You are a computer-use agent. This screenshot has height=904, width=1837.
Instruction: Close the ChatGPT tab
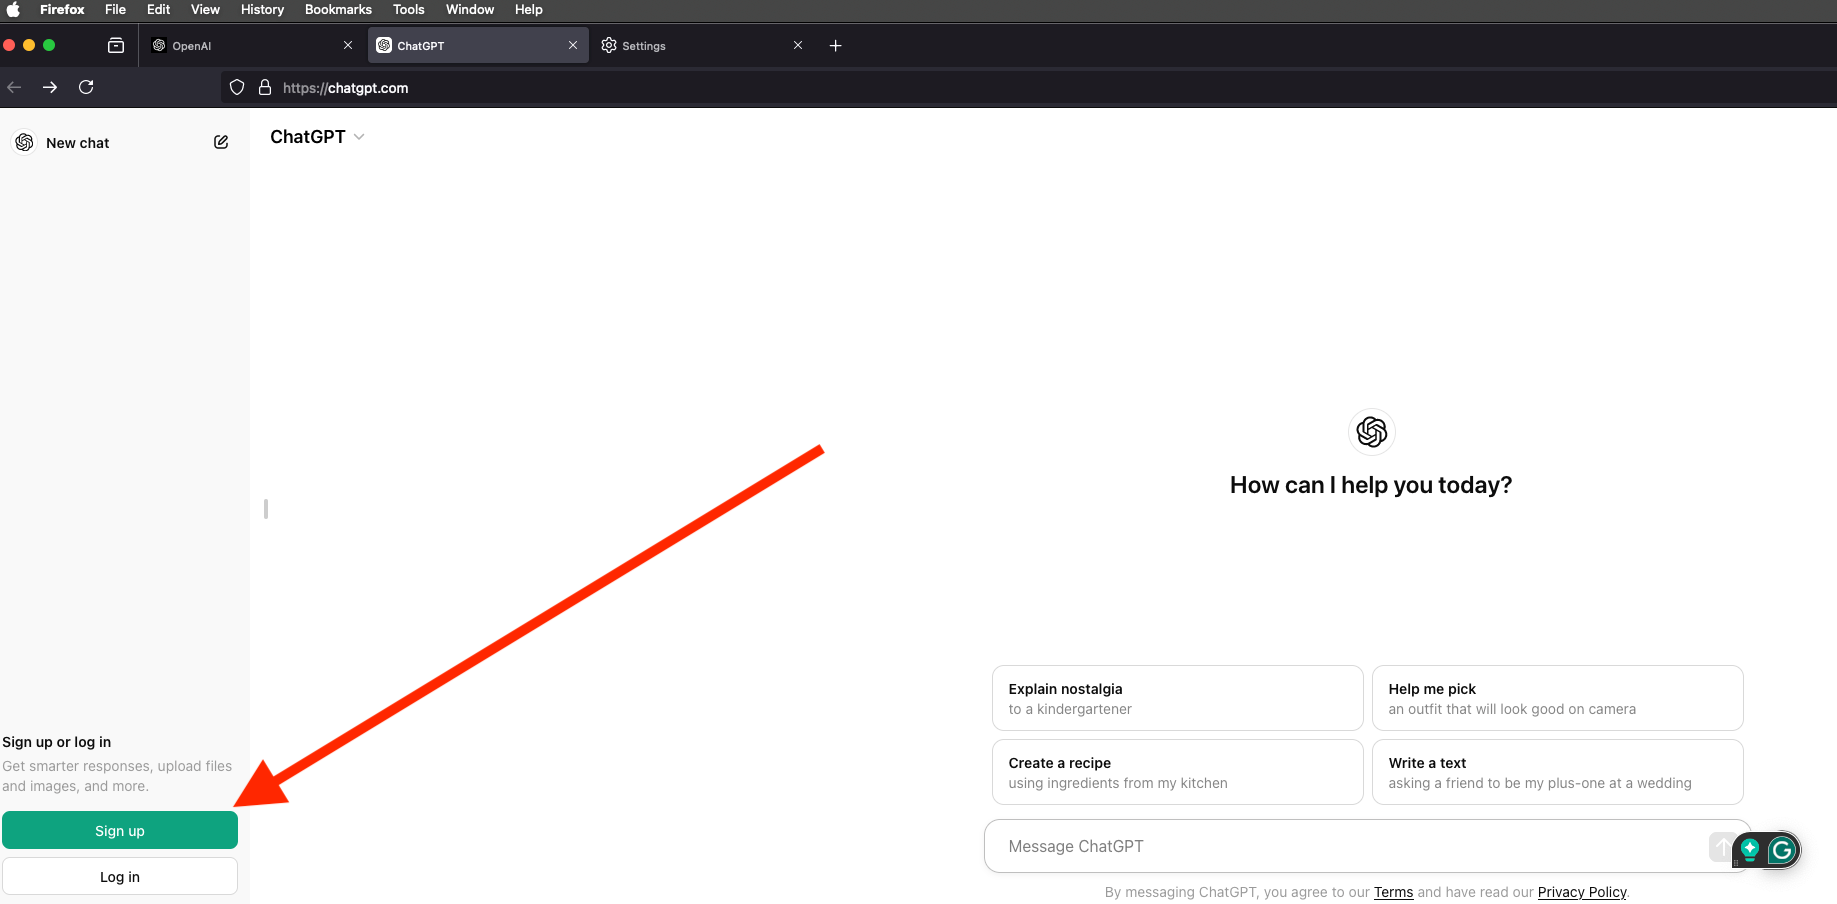(573, 45)
